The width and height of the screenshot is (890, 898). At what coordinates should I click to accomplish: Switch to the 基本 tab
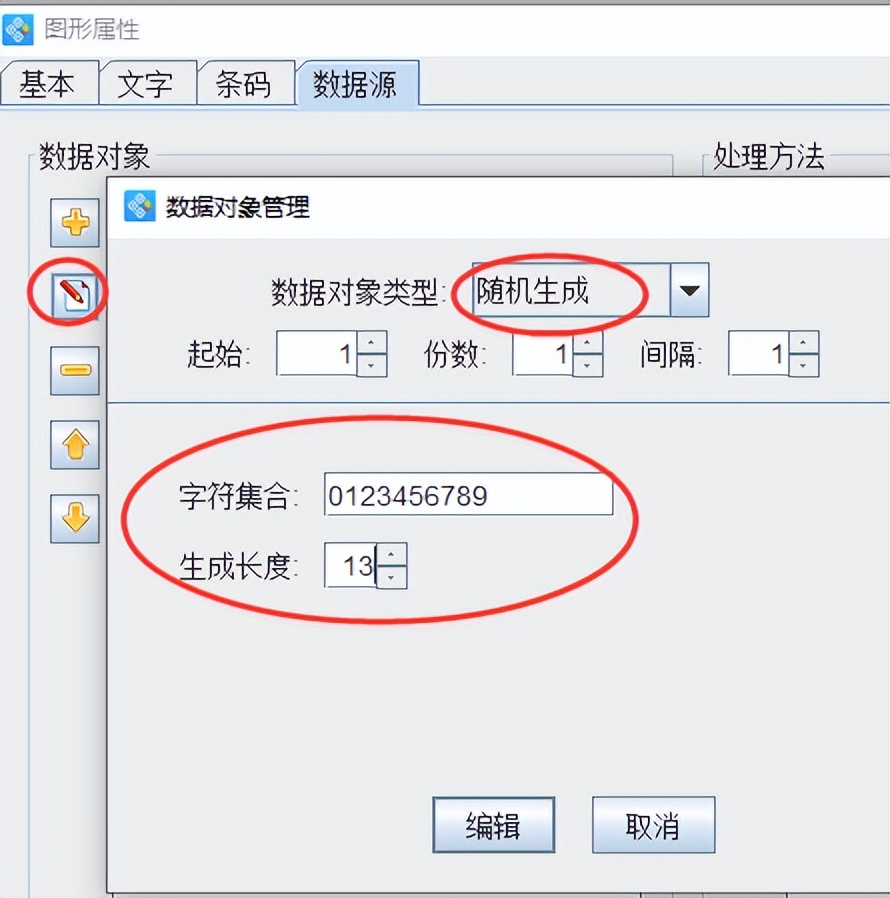pos(49,84)
